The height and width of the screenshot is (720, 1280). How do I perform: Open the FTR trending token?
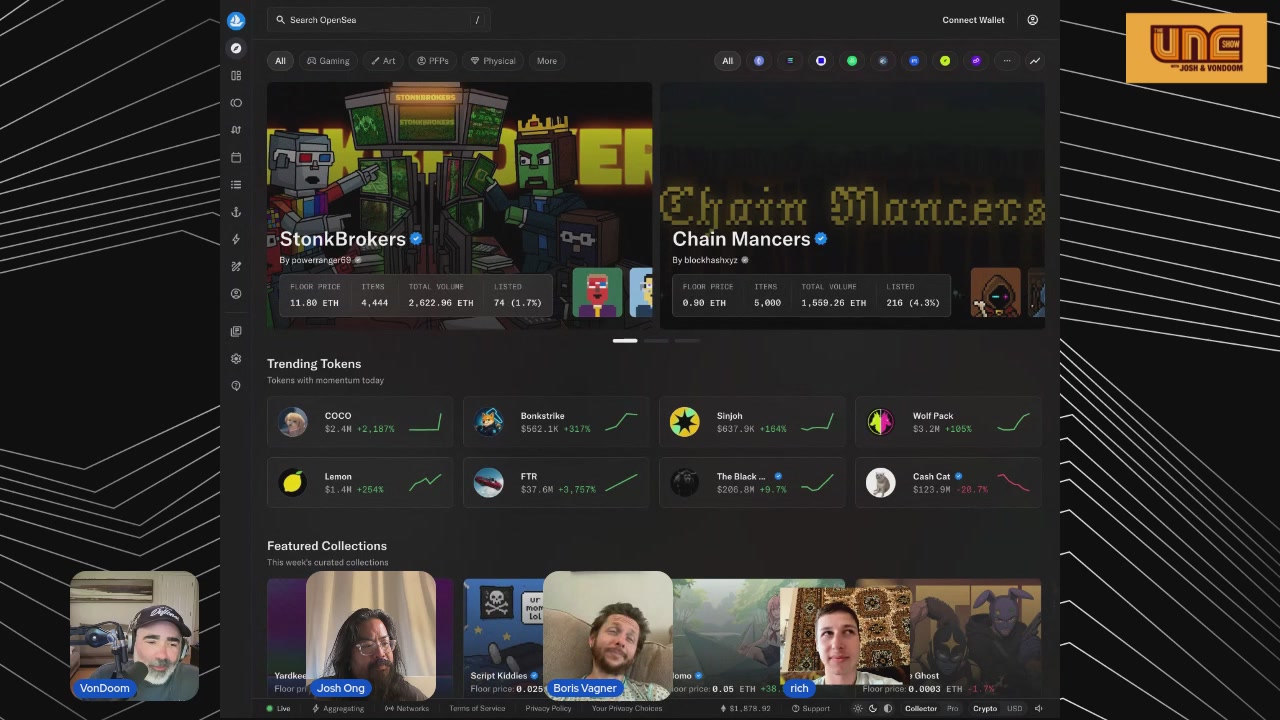[x=555, y=483]
